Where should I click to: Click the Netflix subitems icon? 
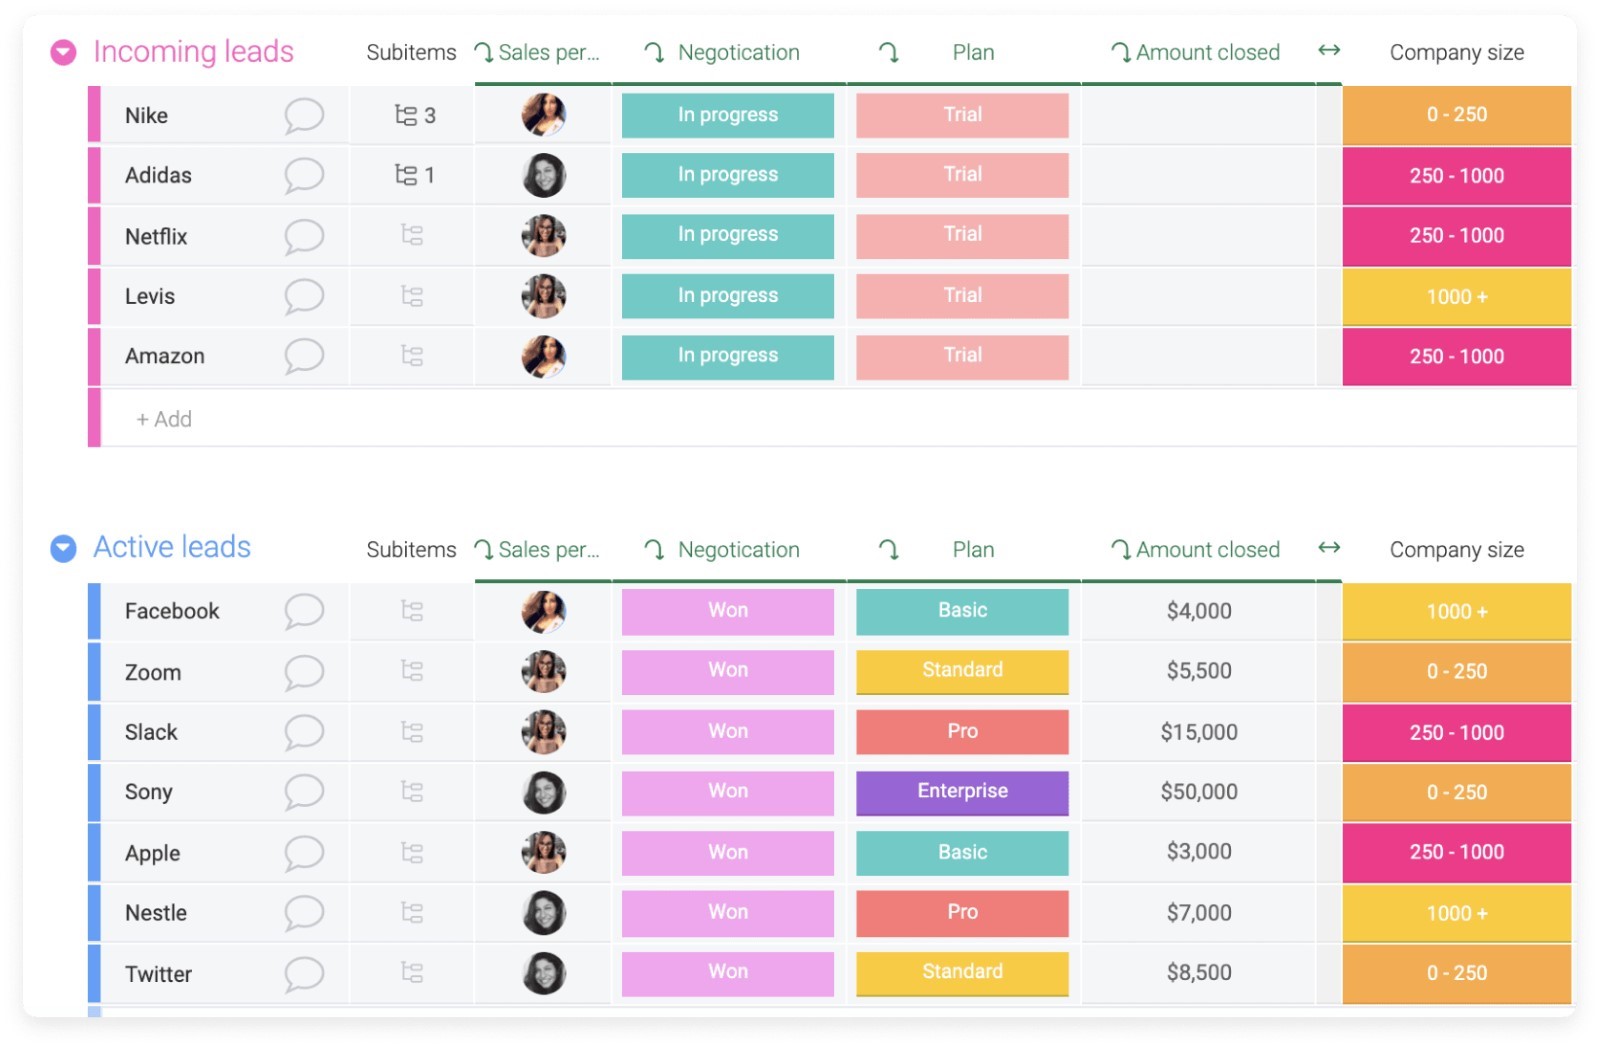412,235
